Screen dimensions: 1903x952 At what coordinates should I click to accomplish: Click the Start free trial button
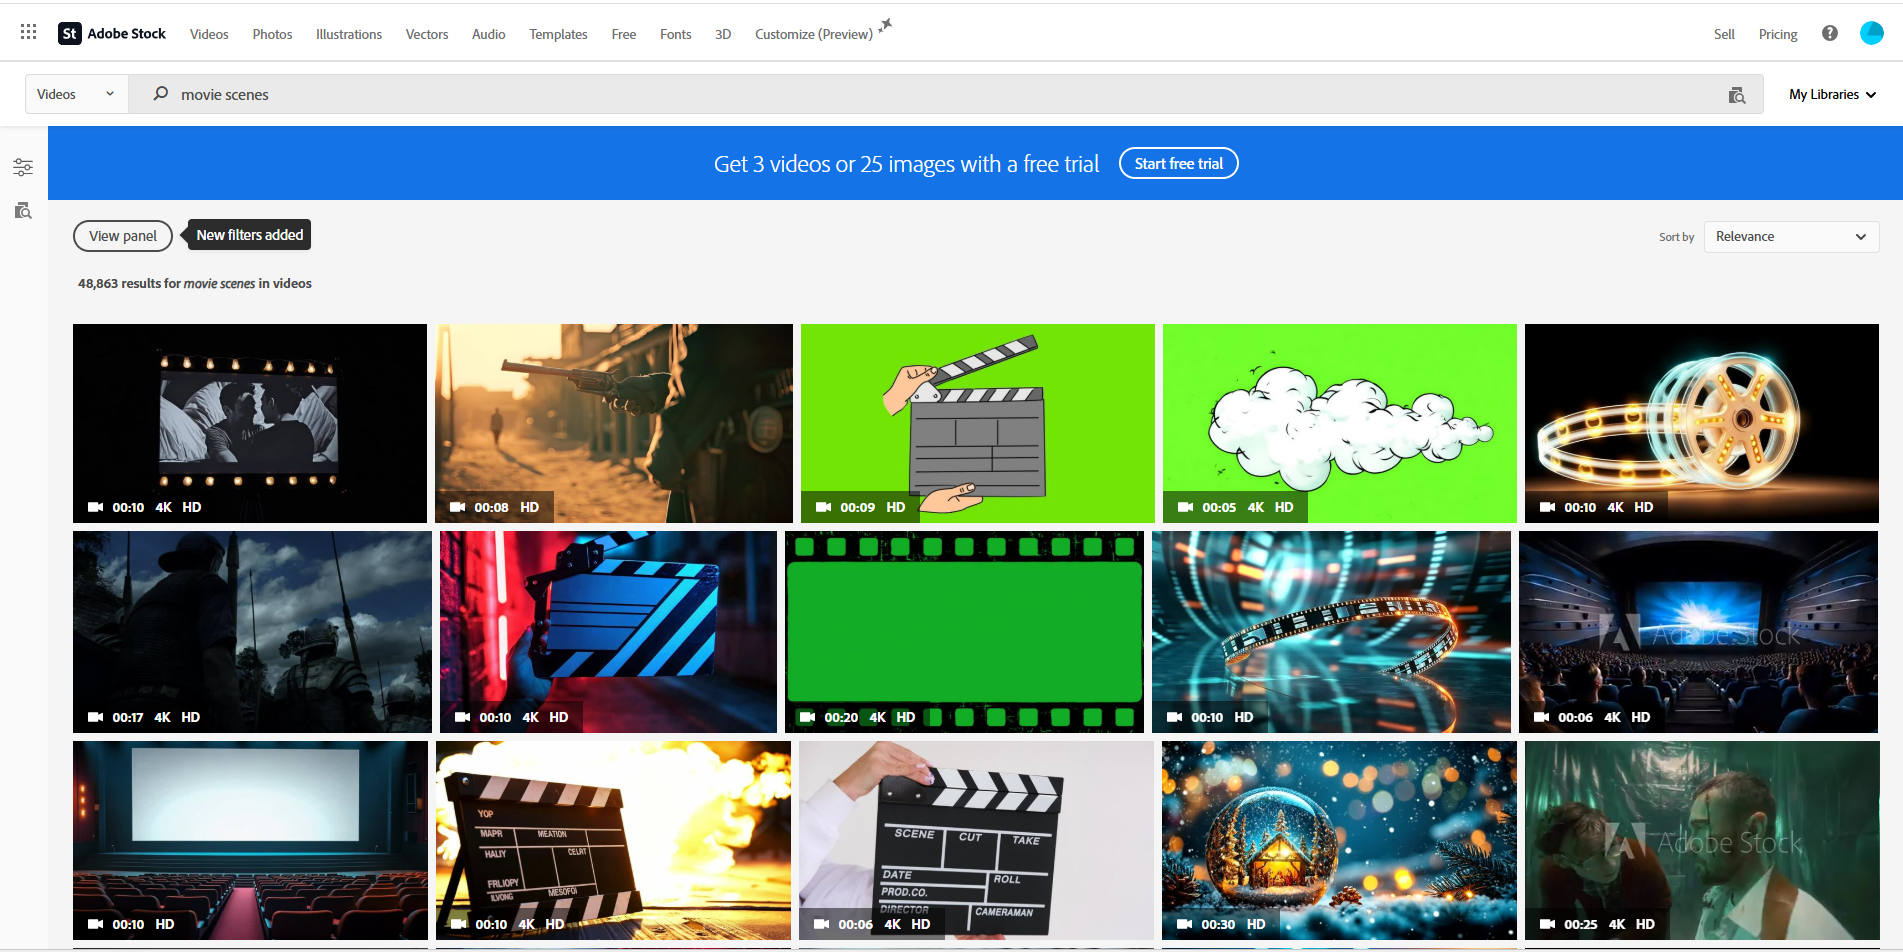coord(1178,162)
